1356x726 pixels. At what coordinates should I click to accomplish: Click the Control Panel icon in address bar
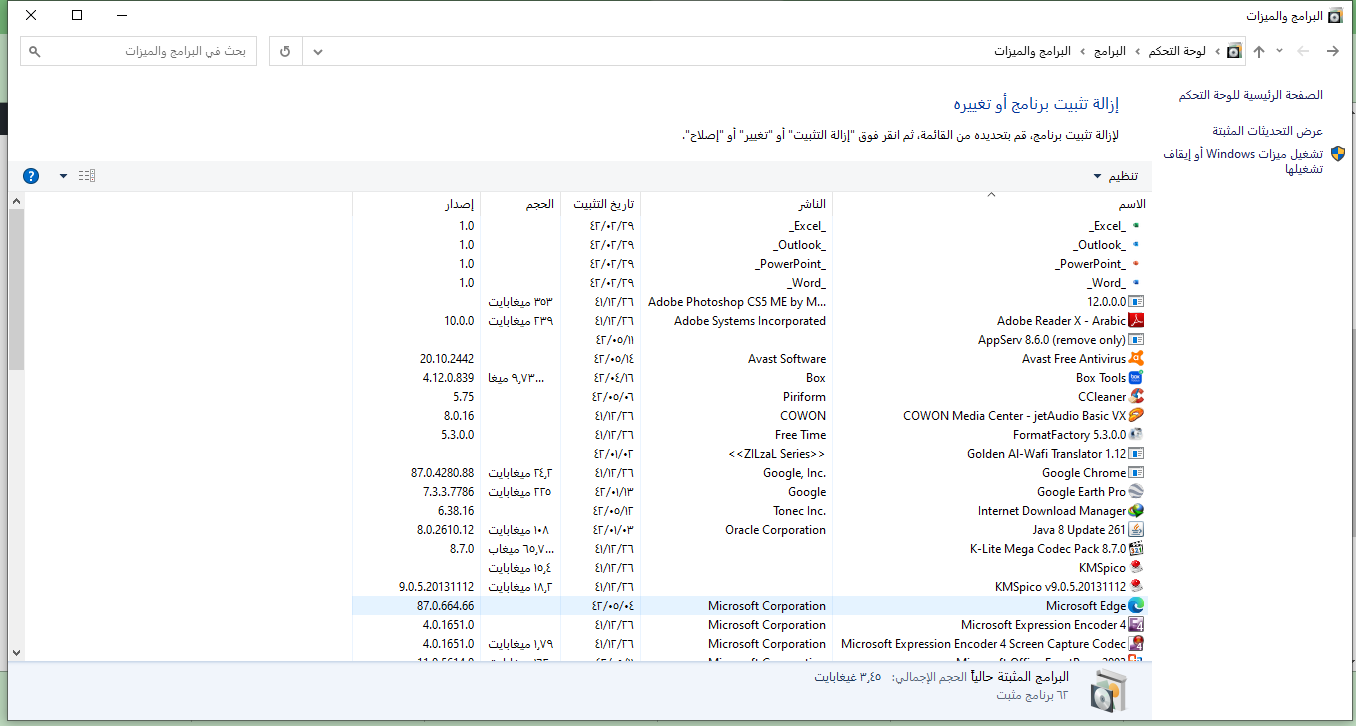click(x=1235, y=51)
